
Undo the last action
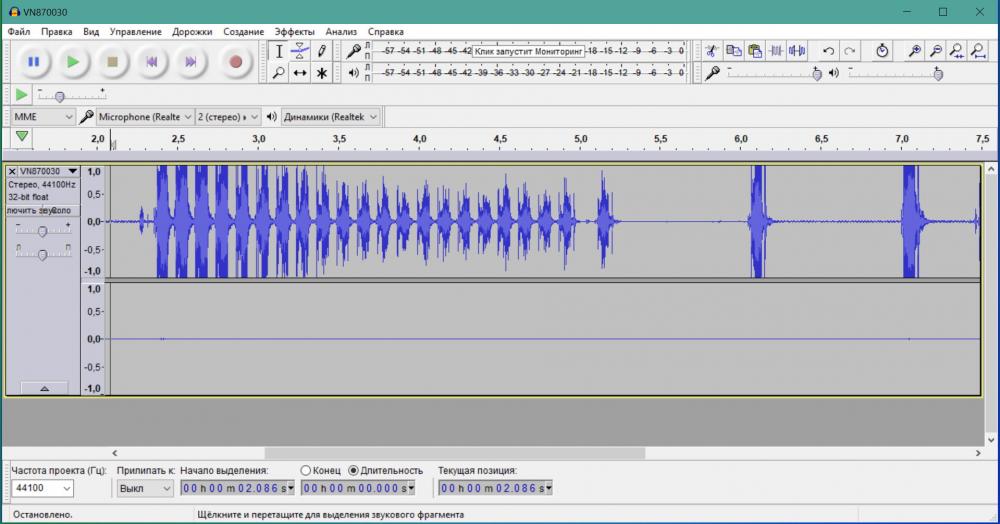828,51
